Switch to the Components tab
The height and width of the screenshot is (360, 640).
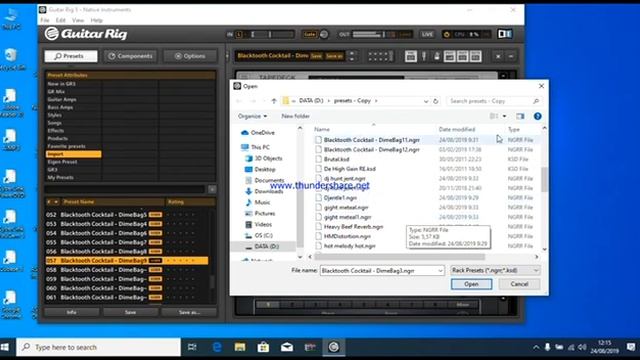(131, 56)
